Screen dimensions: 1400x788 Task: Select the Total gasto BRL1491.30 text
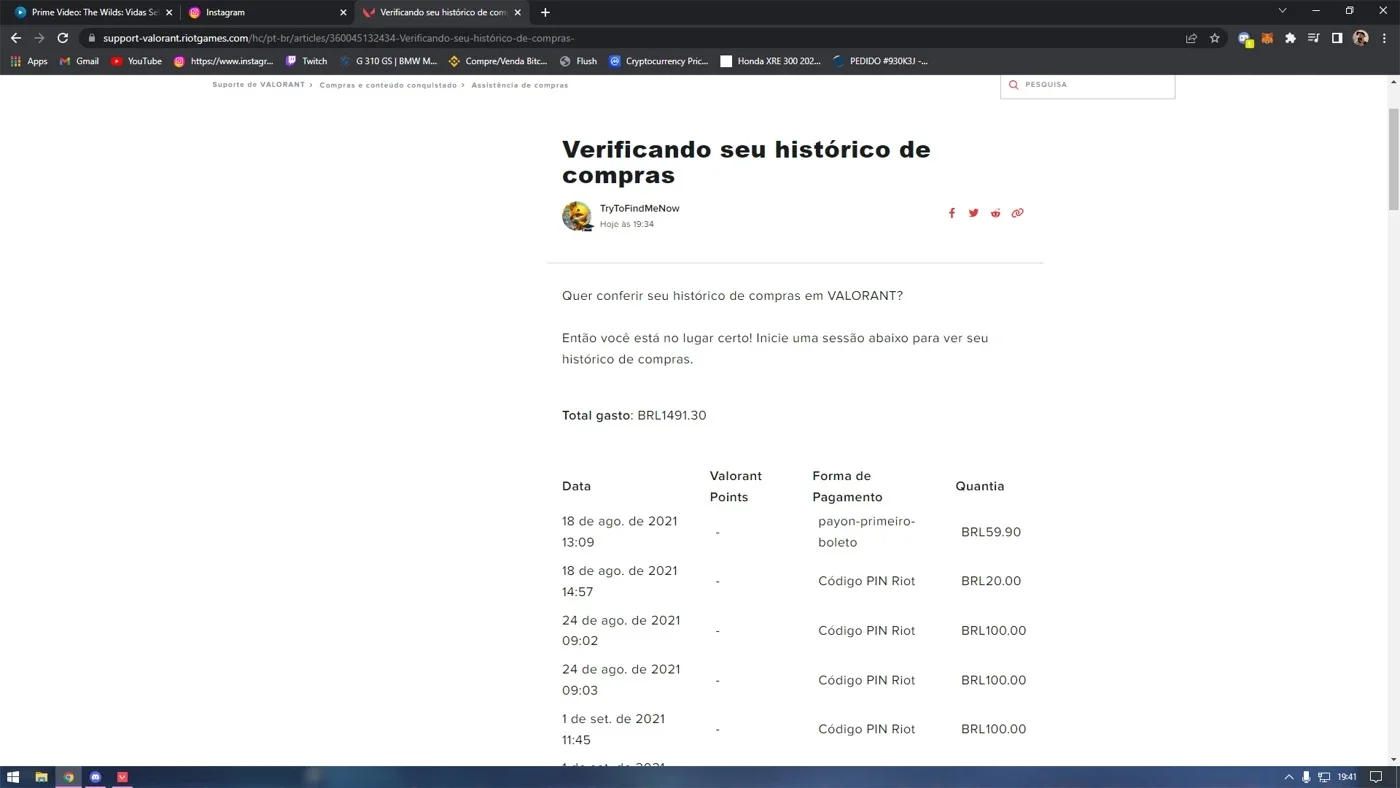click(x=634, y=415)
